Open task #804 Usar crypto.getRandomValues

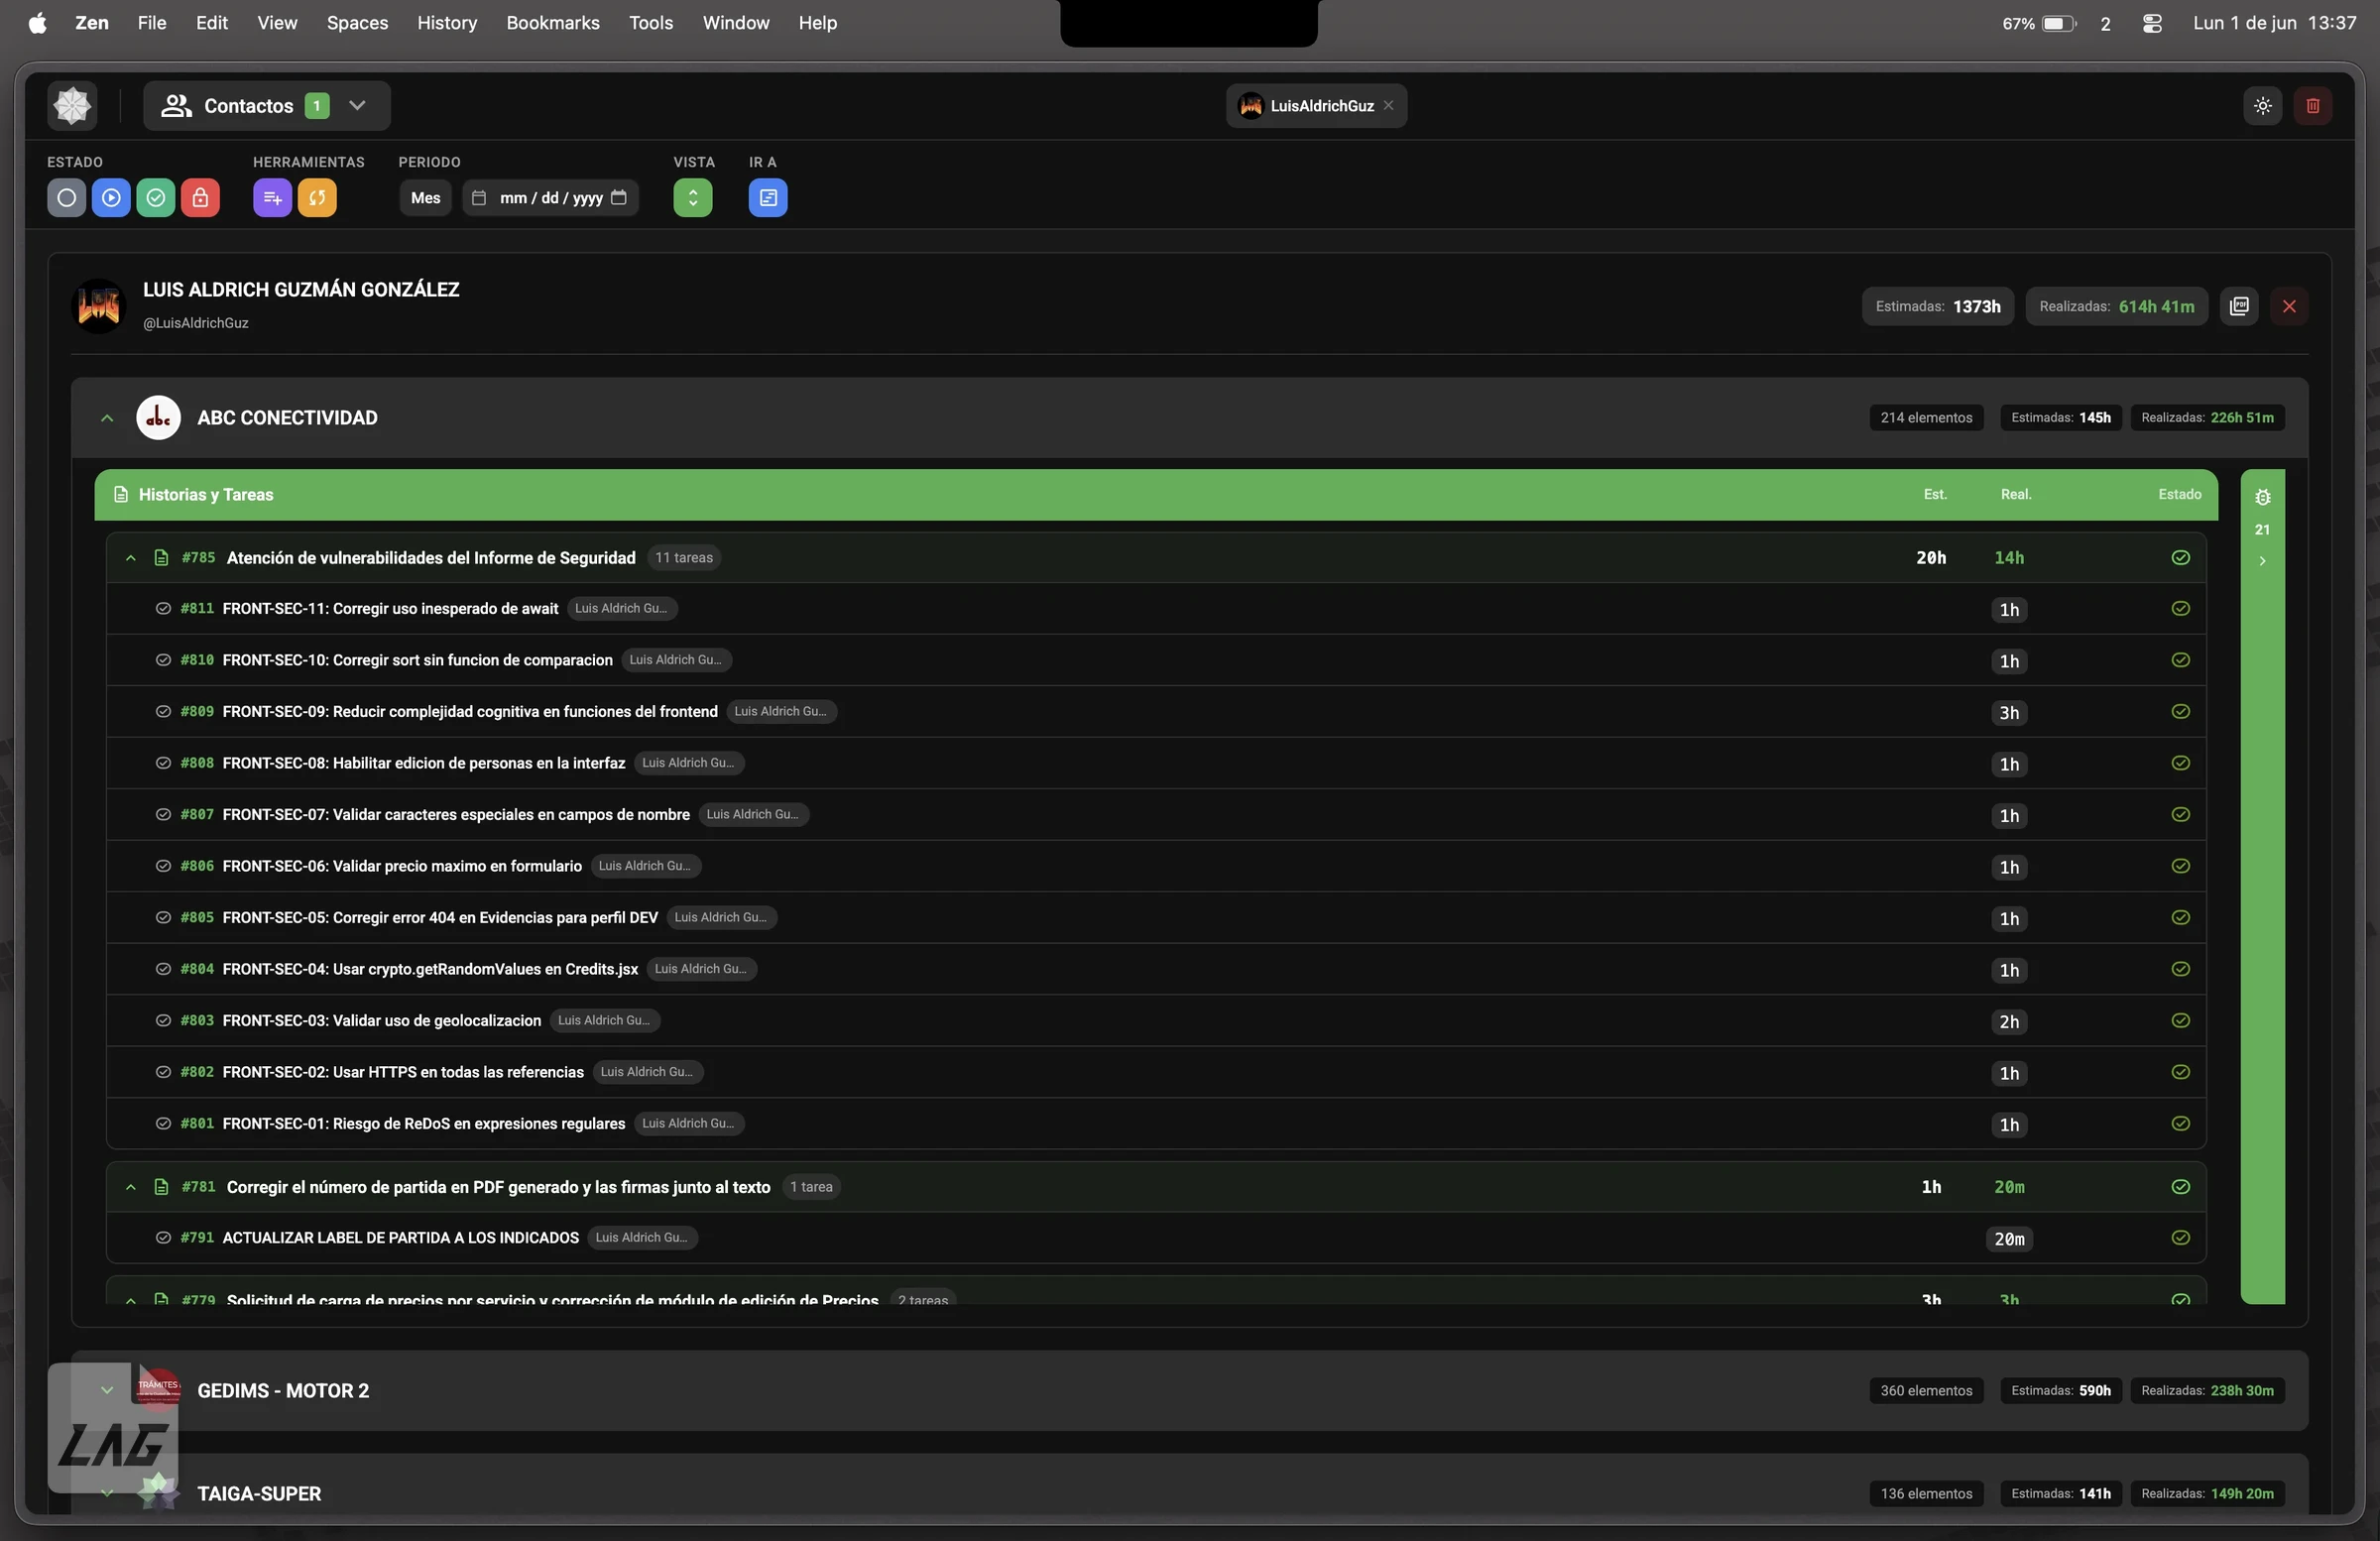point(430,969)
